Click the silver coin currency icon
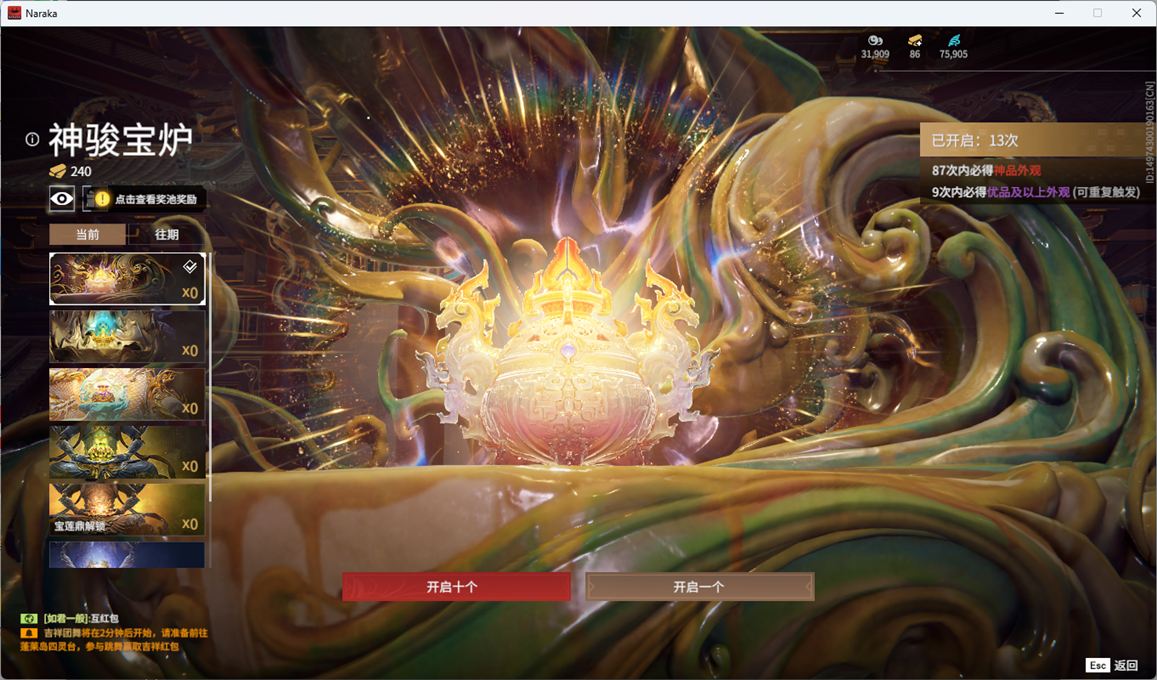The width and height of the screenshot is (1157, 680). point(875,41)
